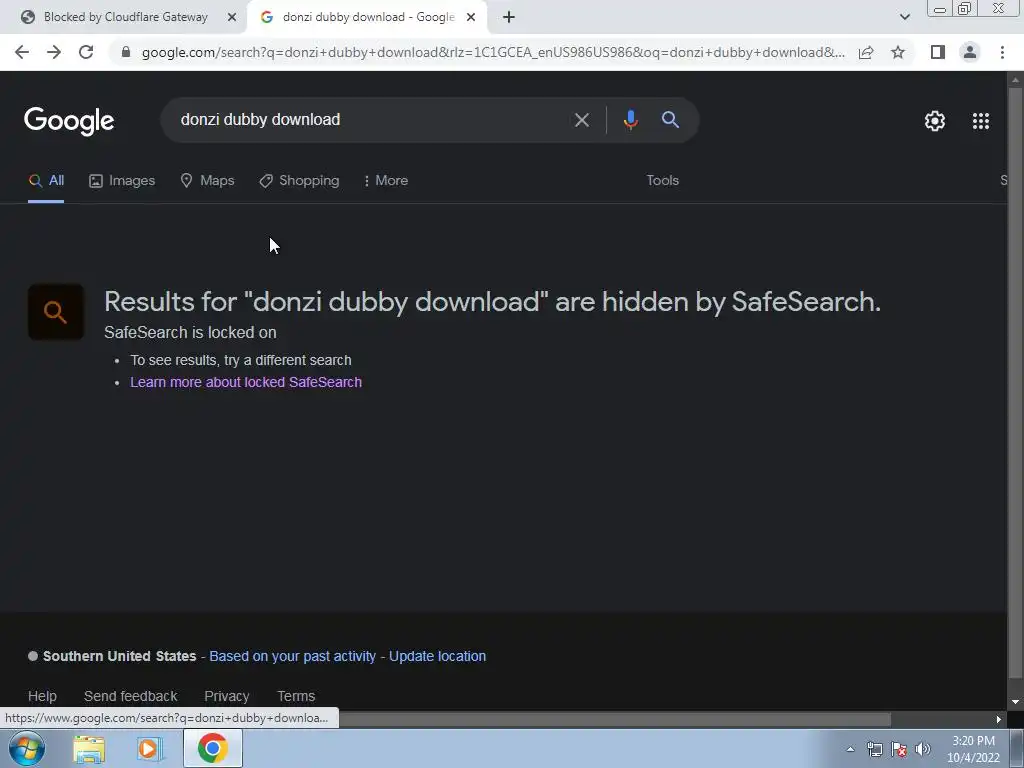Screen dimensions: 1024x768
Task: Switch to Shopping results
Action: [x=299, y=181]
